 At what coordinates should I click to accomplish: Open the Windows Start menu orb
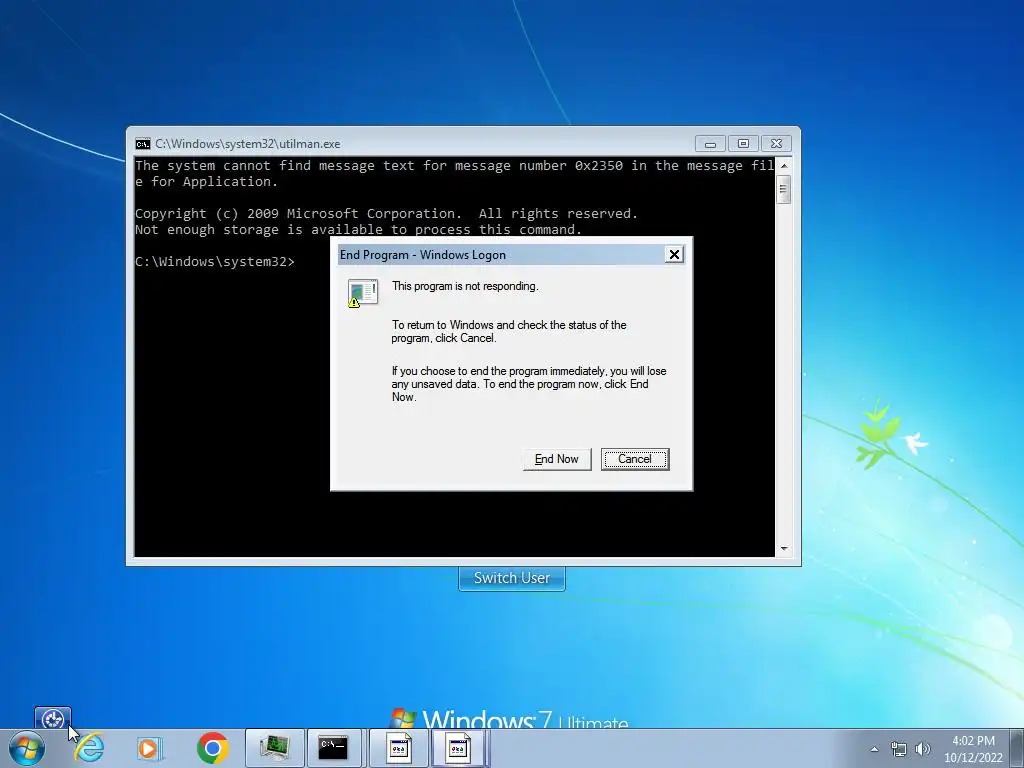click(26, 748)
